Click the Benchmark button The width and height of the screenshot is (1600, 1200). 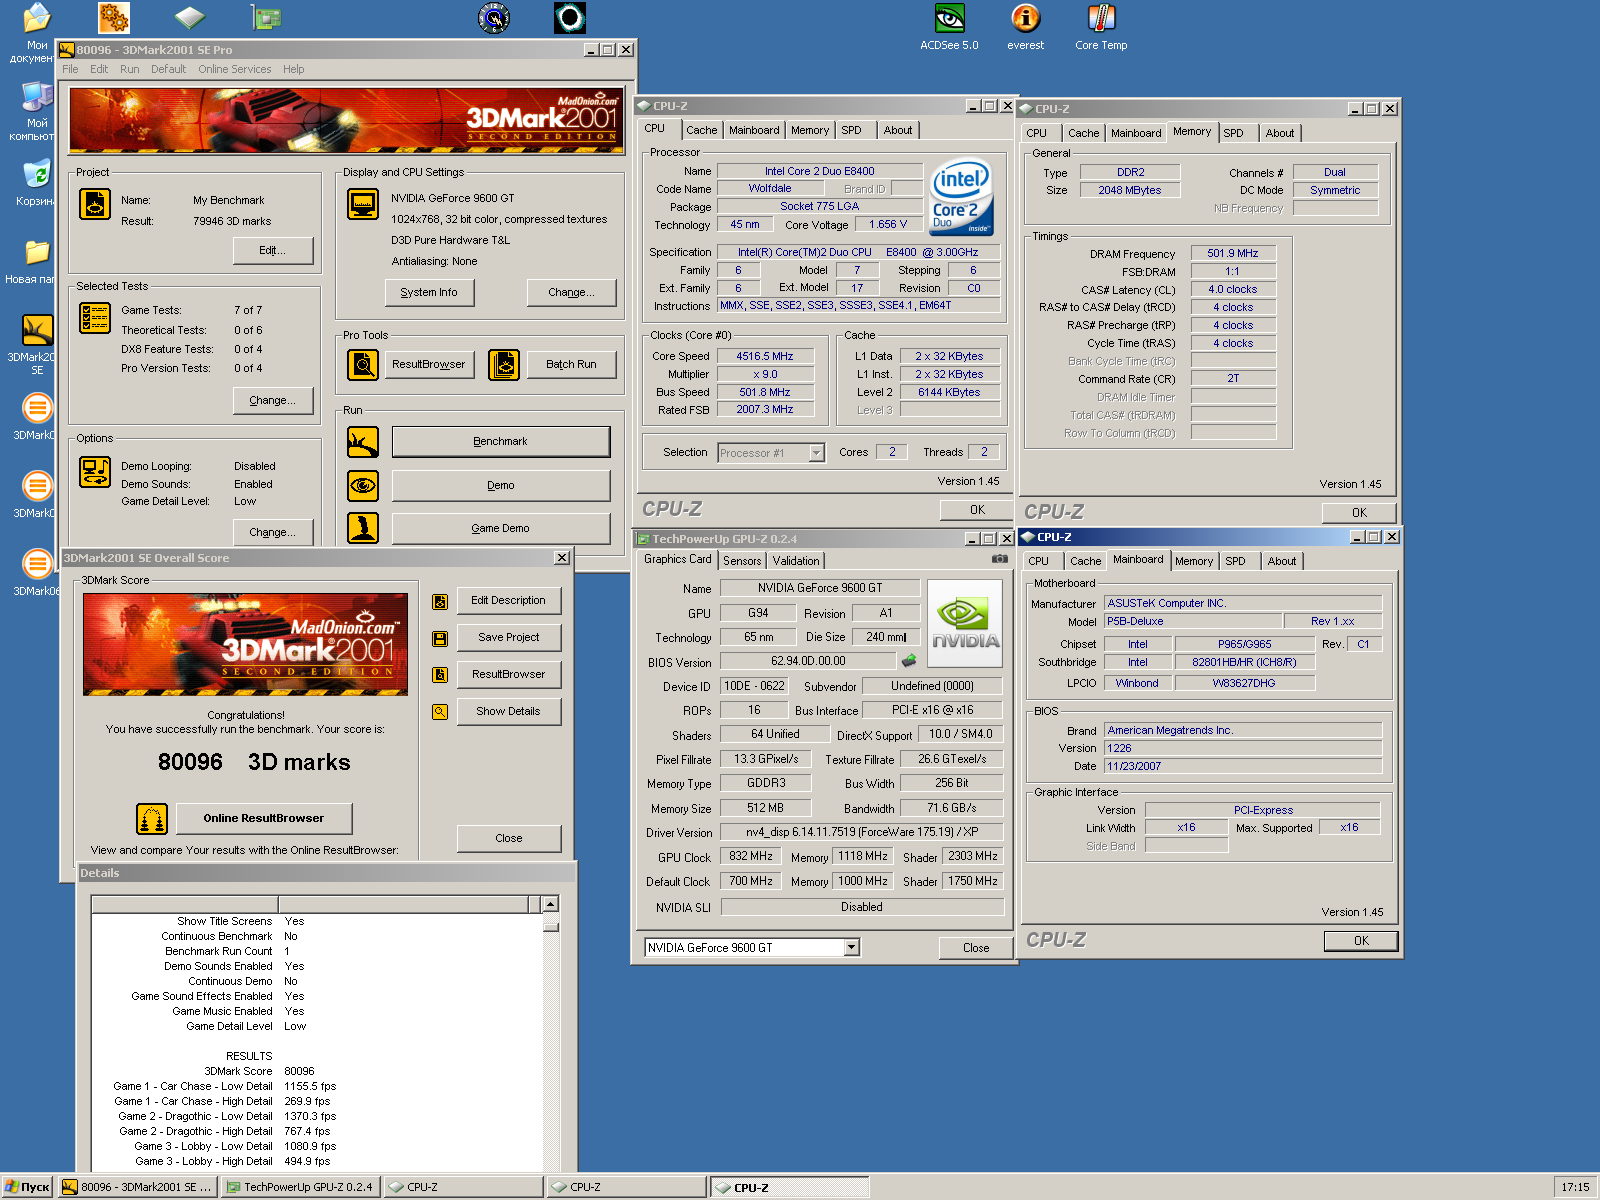501,442
